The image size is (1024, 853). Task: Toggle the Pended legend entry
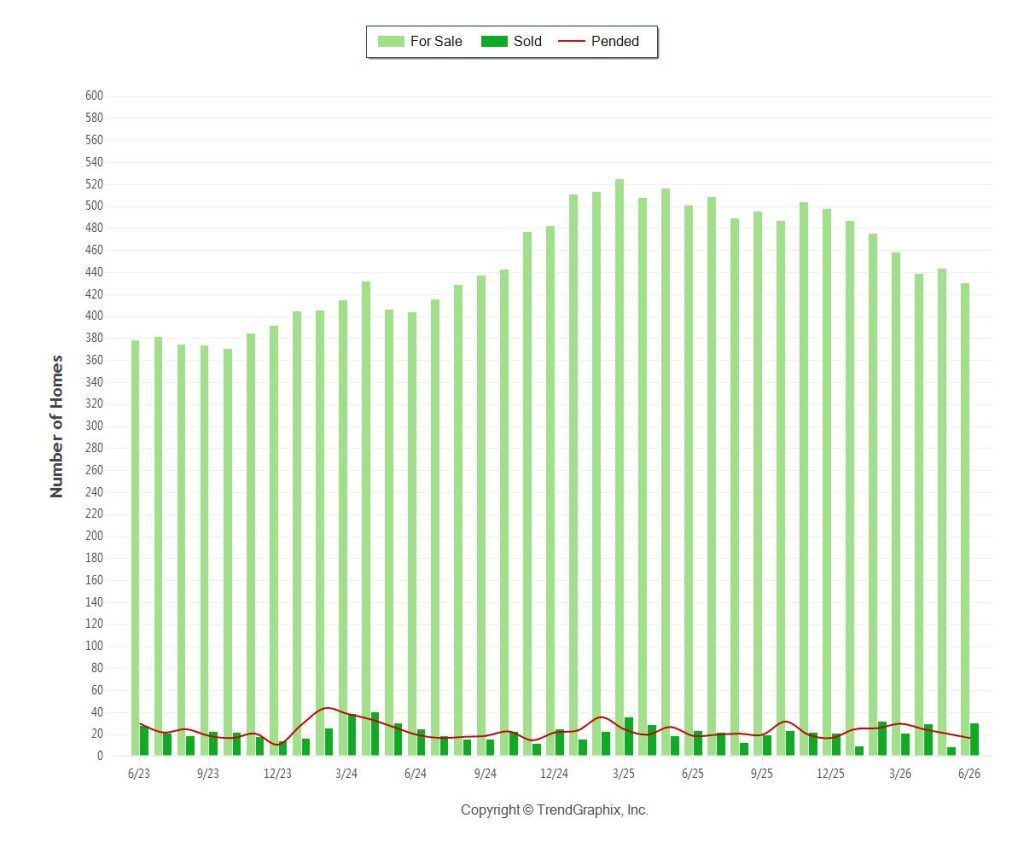[x=599, y=41]
